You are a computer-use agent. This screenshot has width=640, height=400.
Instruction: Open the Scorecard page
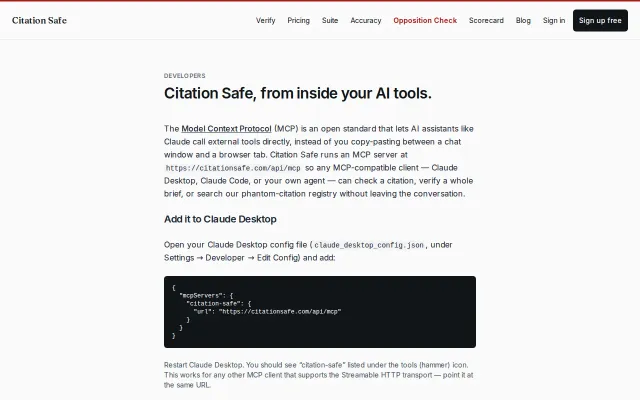pyautogui.click(x=486, y=20)
